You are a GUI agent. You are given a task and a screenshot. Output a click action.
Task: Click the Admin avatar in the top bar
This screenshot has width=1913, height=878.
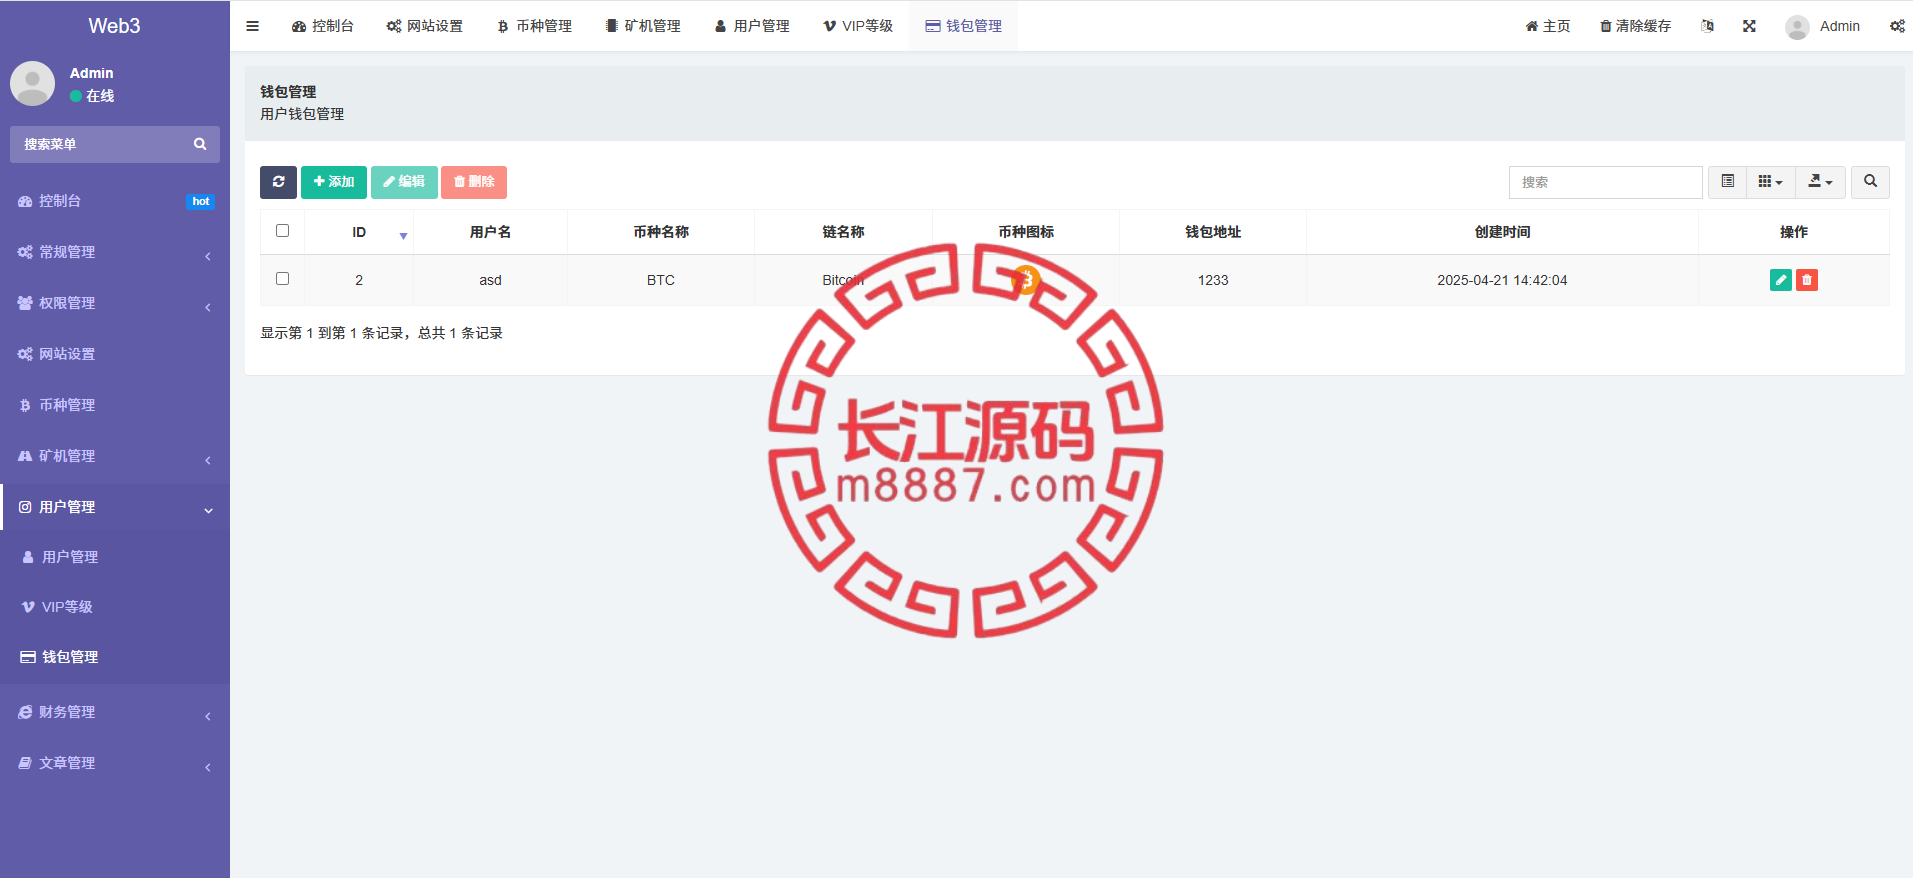click(1797, 27)
